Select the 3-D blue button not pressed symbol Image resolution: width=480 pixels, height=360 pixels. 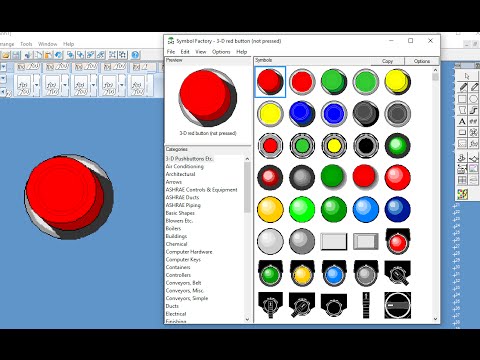(302, 114)
